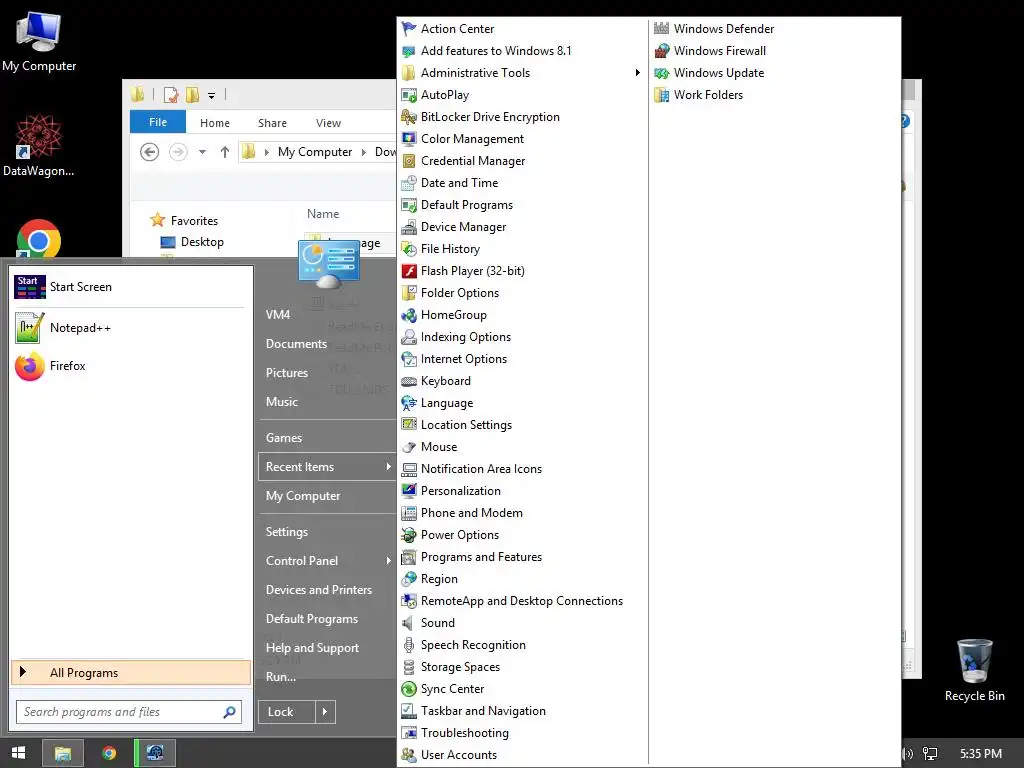Open Power Options icon

pyautogui.click(x=409, y=535)
